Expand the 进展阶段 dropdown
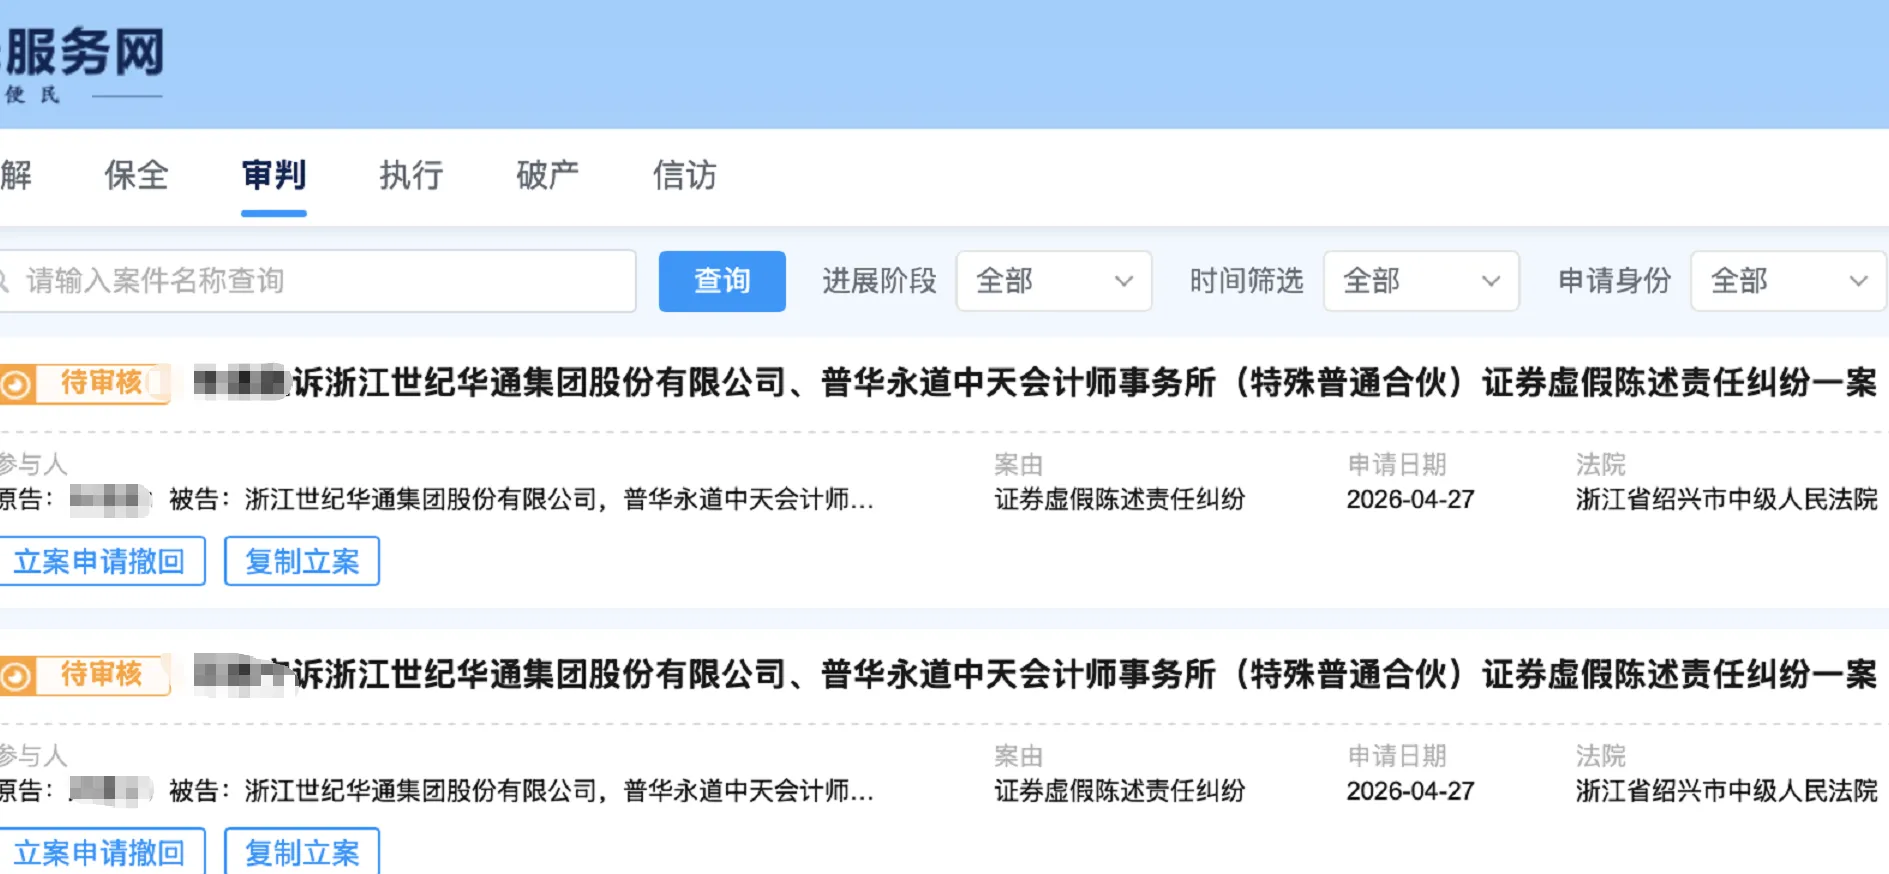 [x=1054, y=281]
